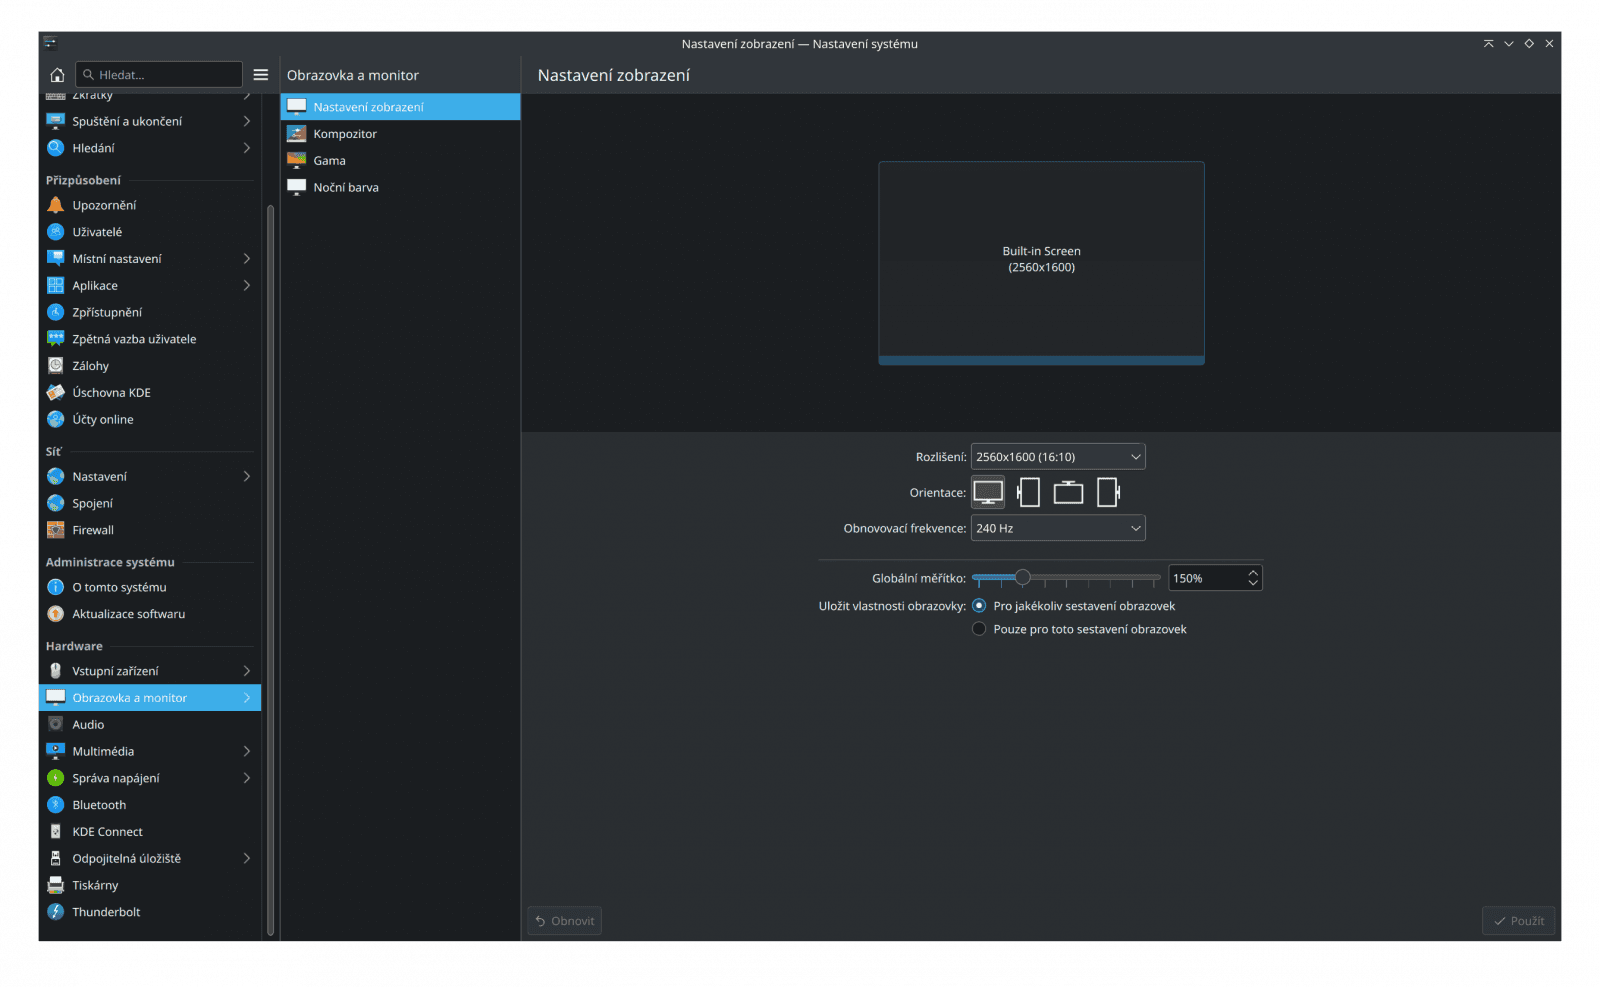Click the Hledat search field
1600x987 pixels.
pos(159,75)
